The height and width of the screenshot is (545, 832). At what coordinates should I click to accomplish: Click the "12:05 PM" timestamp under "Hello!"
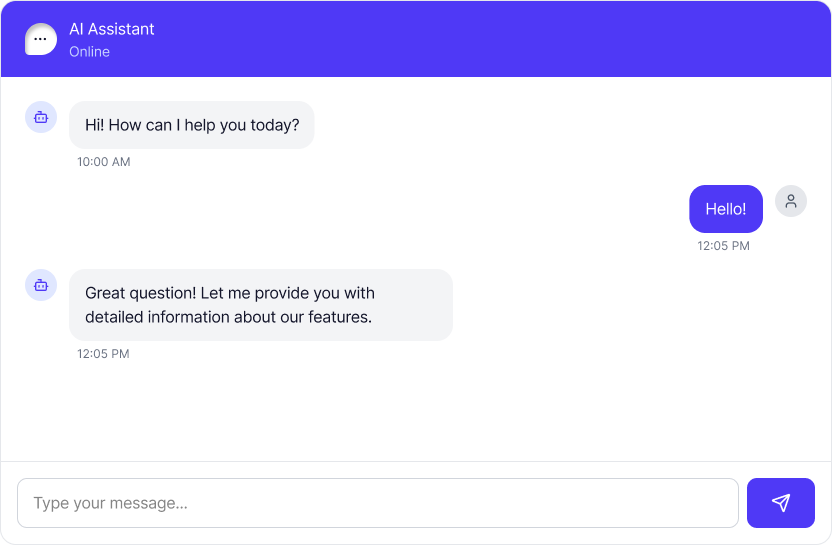[x=723, y=246]
